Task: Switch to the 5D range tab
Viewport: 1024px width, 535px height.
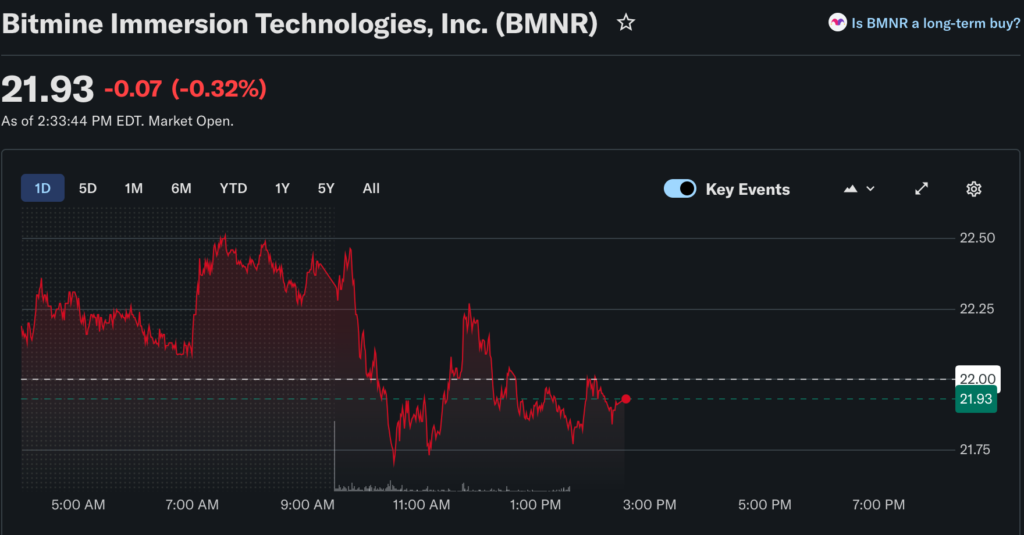Action: click(88, 188)
